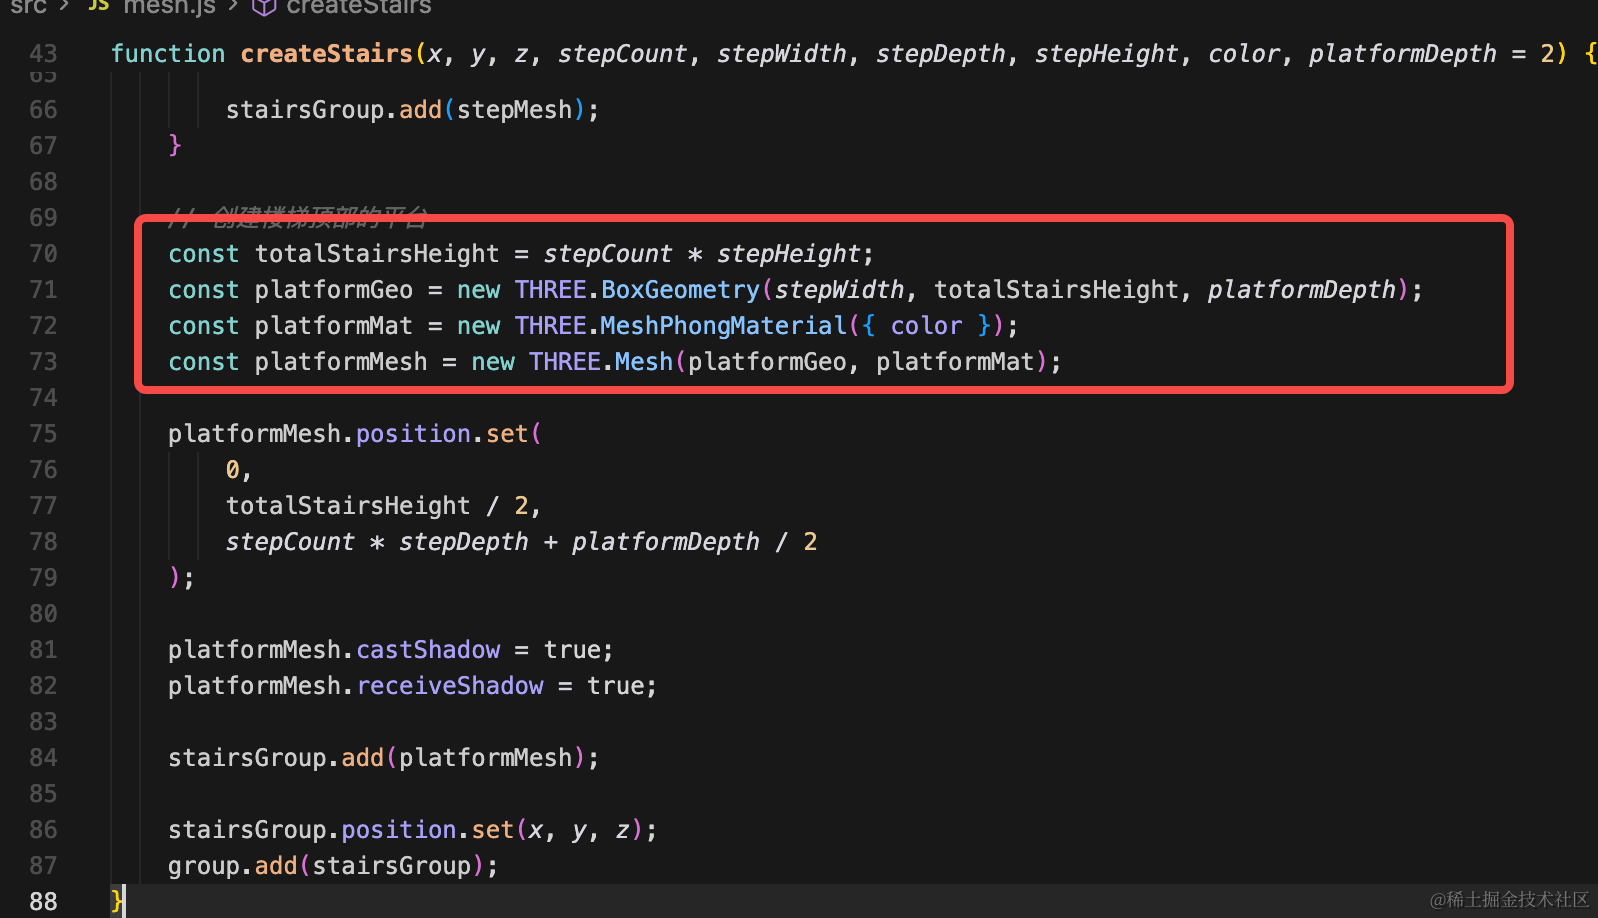The image size is (1598, 918).
Task: Click receiveShadow property on line 82
Action: (x=450, y=686)
